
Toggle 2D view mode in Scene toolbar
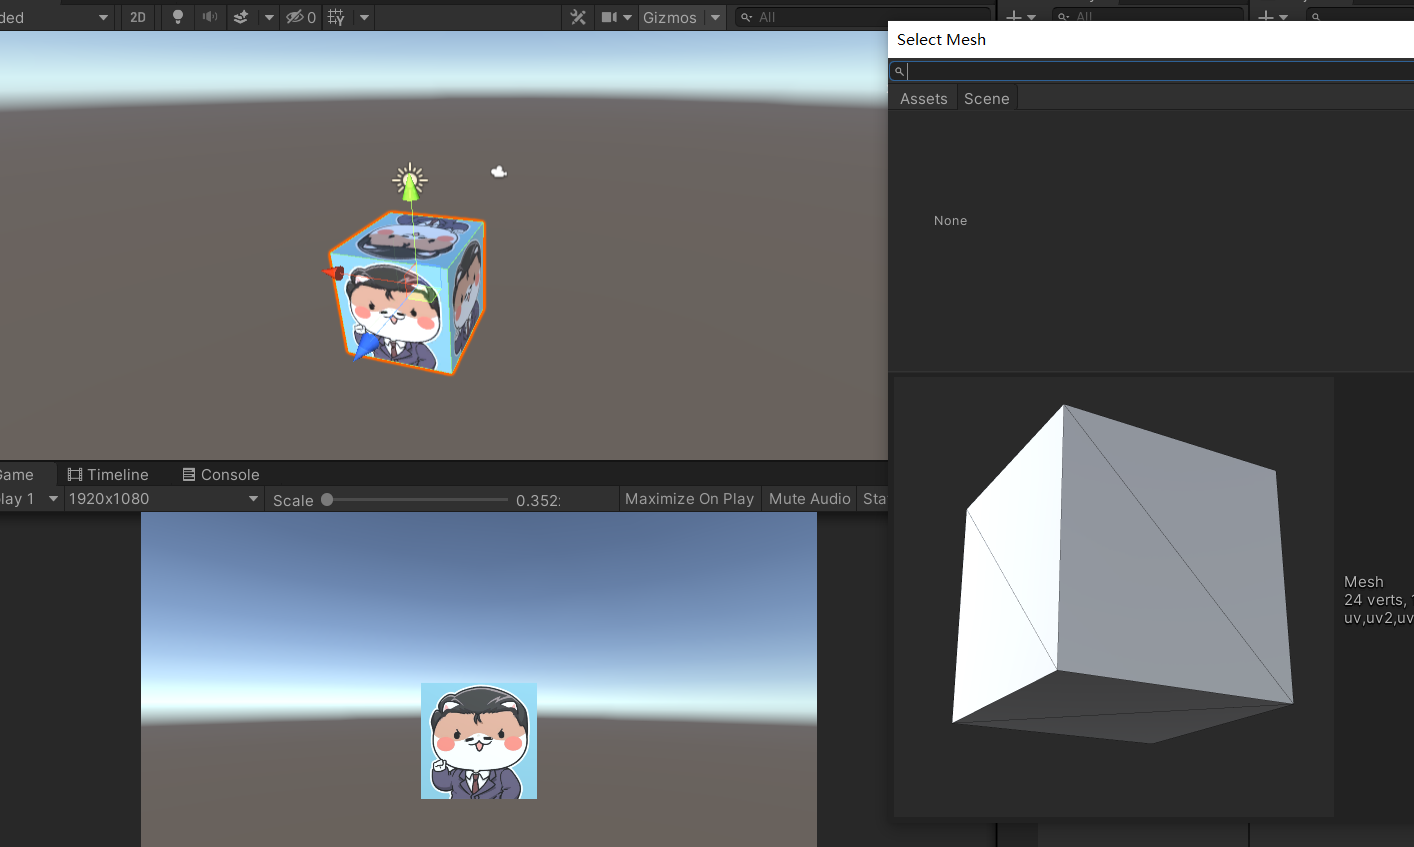point(138,17)
